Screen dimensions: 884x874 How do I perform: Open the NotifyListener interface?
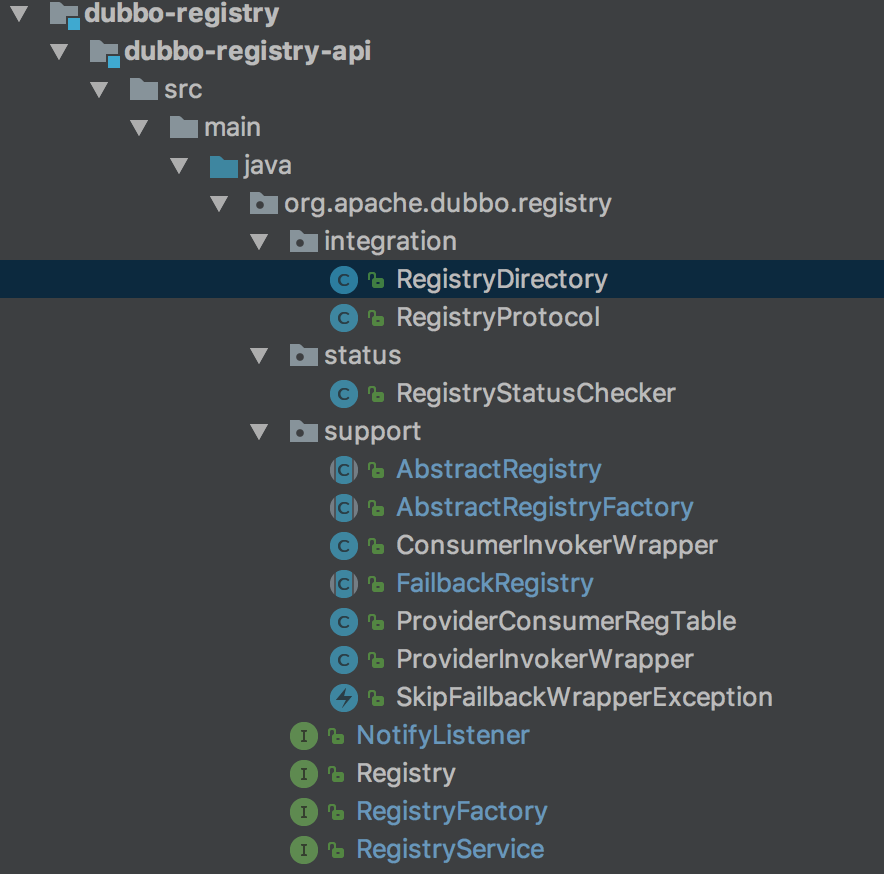click(x=443, y=736)
